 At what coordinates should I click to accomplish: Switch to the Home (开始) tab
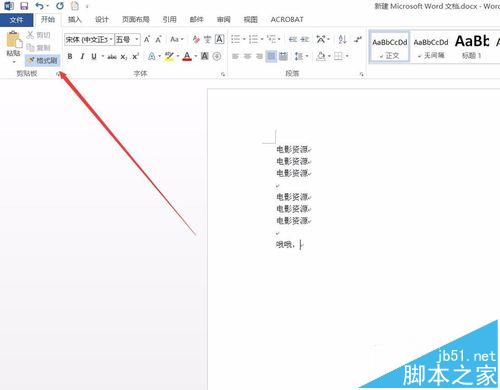point(47,20)
